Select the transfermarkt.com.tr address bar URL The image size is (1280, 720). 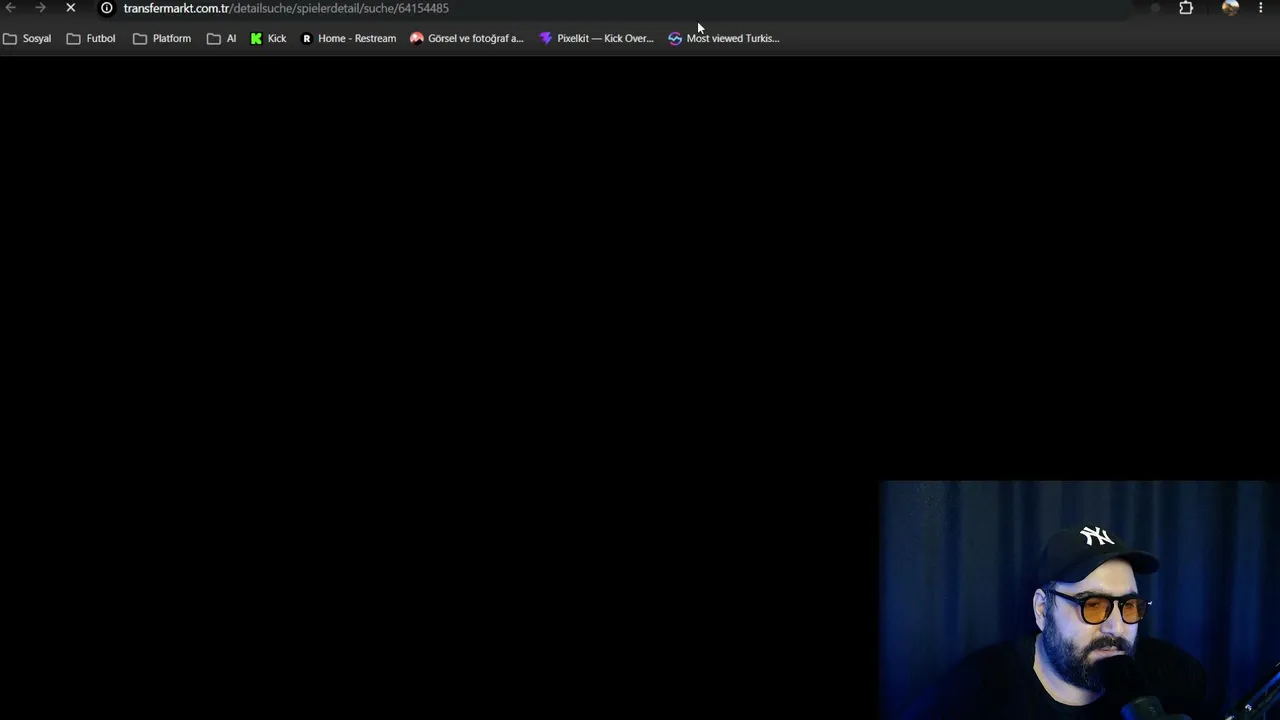click(286, 8)
